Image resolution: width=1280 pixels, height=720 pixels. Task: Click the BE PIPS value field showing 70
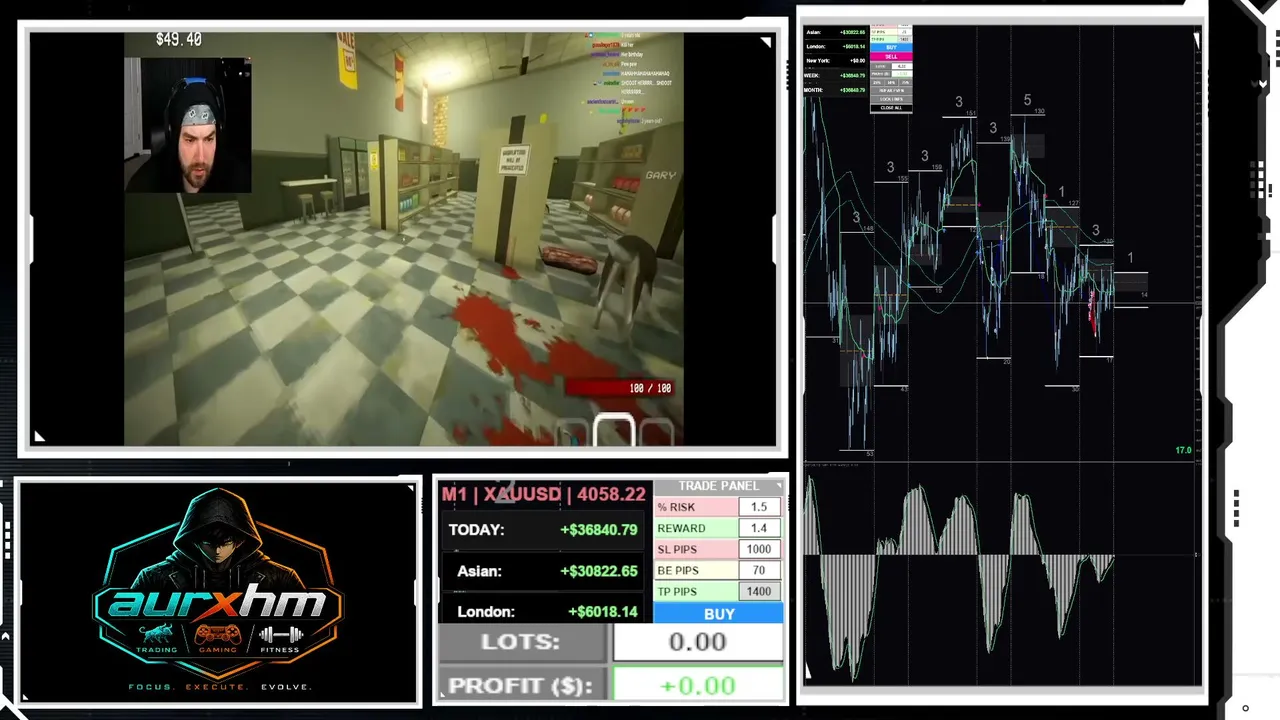pyautogui.click(x=759, y=570)
